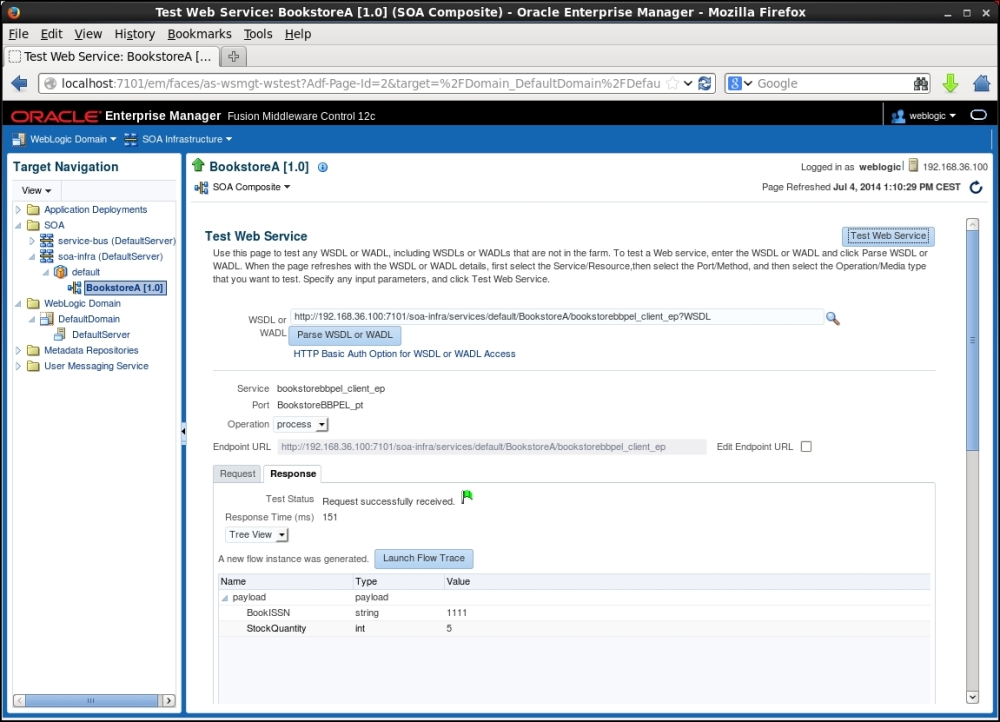Bookmark this page with the star icon
Image resolution: width=1000 pixels, height=722 pixels.
672,84
